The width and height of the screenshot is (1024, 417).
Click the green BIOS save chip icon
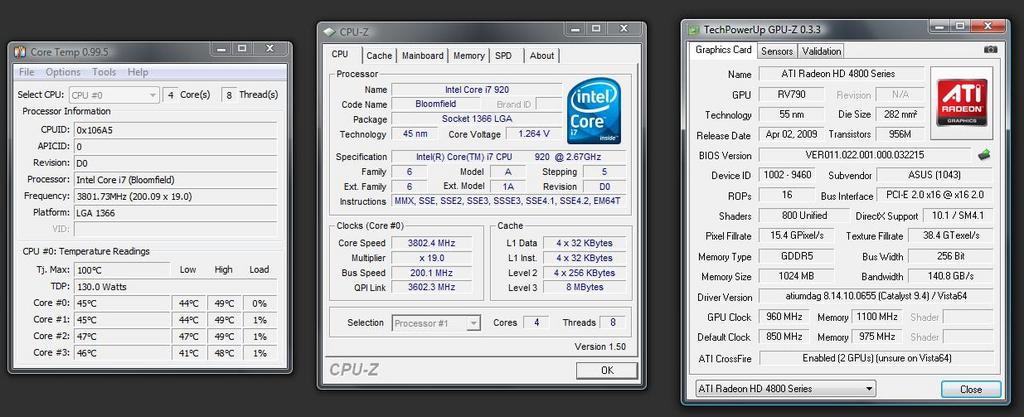point(984,155)
